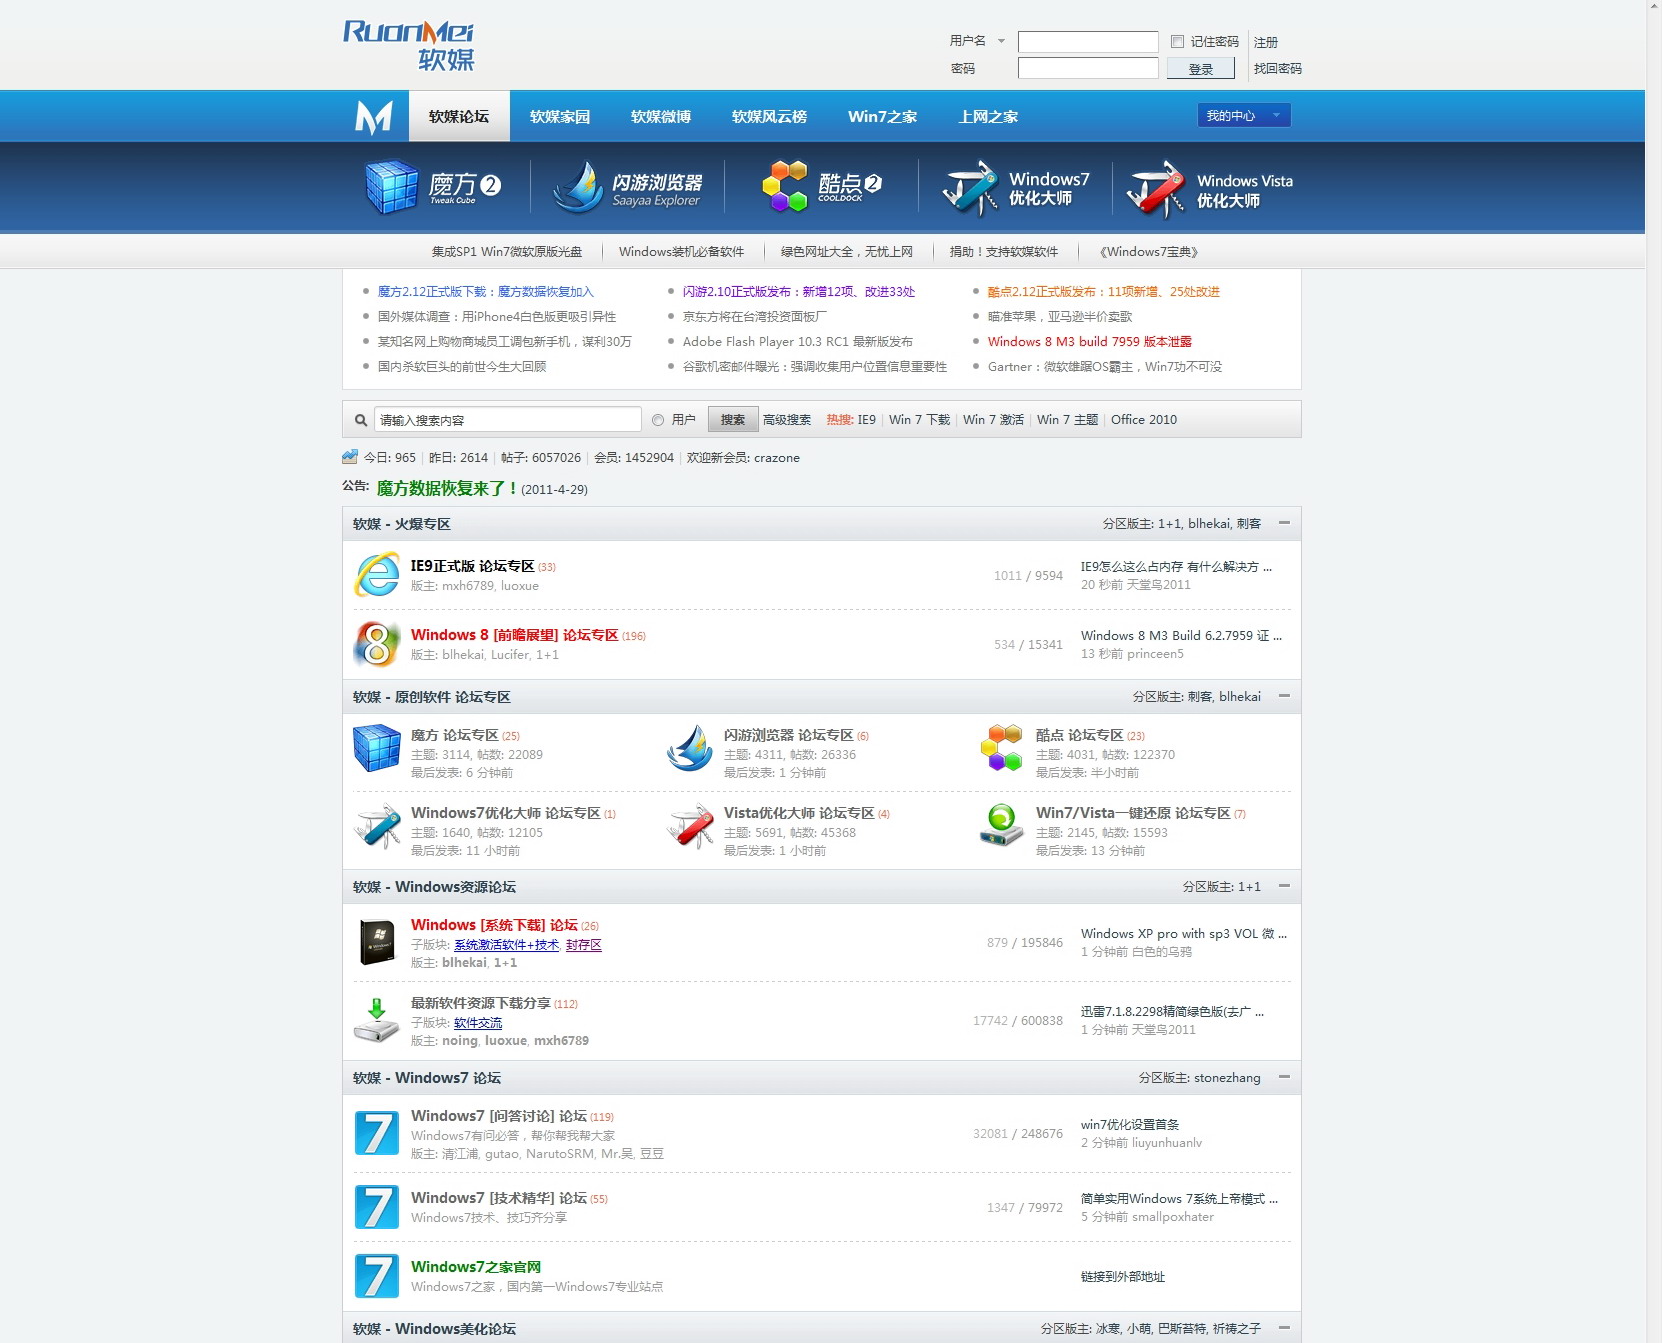This screenshot has width=1662, height=1343.
Task: Click the 搜索 search button
Action: click(x=733, y=420)
